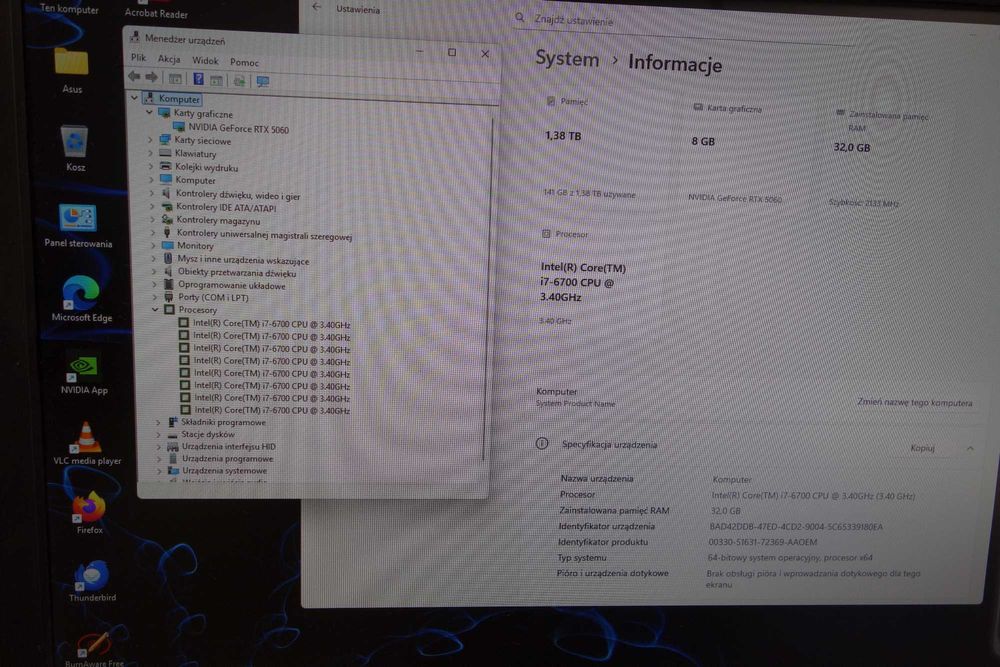Expand the Klawiatury node
The height and width of the screenshot is (667, 1000).
151,153
